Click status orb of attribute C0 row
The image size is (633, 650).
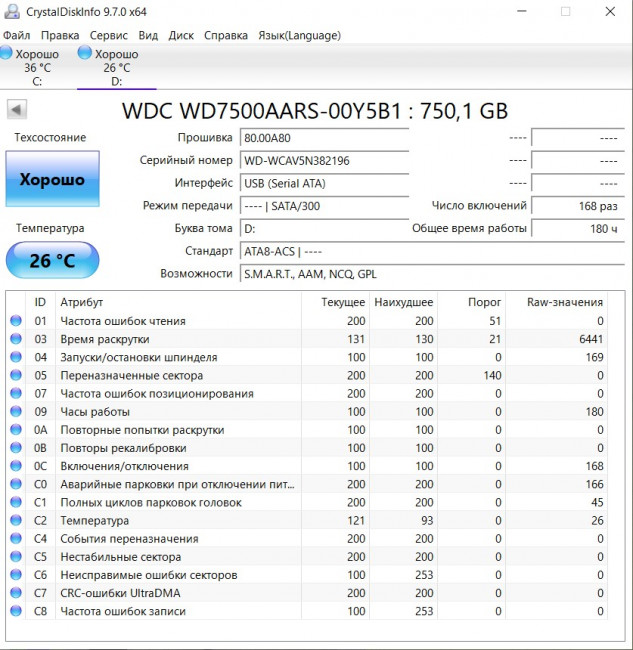[x=16, y=484]
